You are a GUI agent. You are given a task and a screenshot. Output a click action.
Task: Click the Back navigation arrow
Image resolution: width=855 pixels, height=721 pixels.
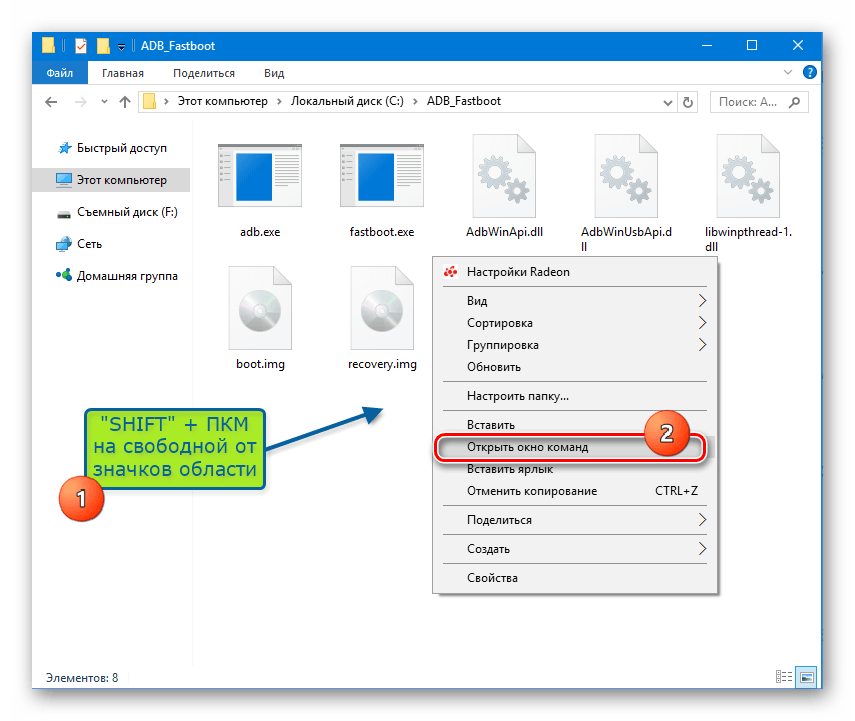pos(51,102)
